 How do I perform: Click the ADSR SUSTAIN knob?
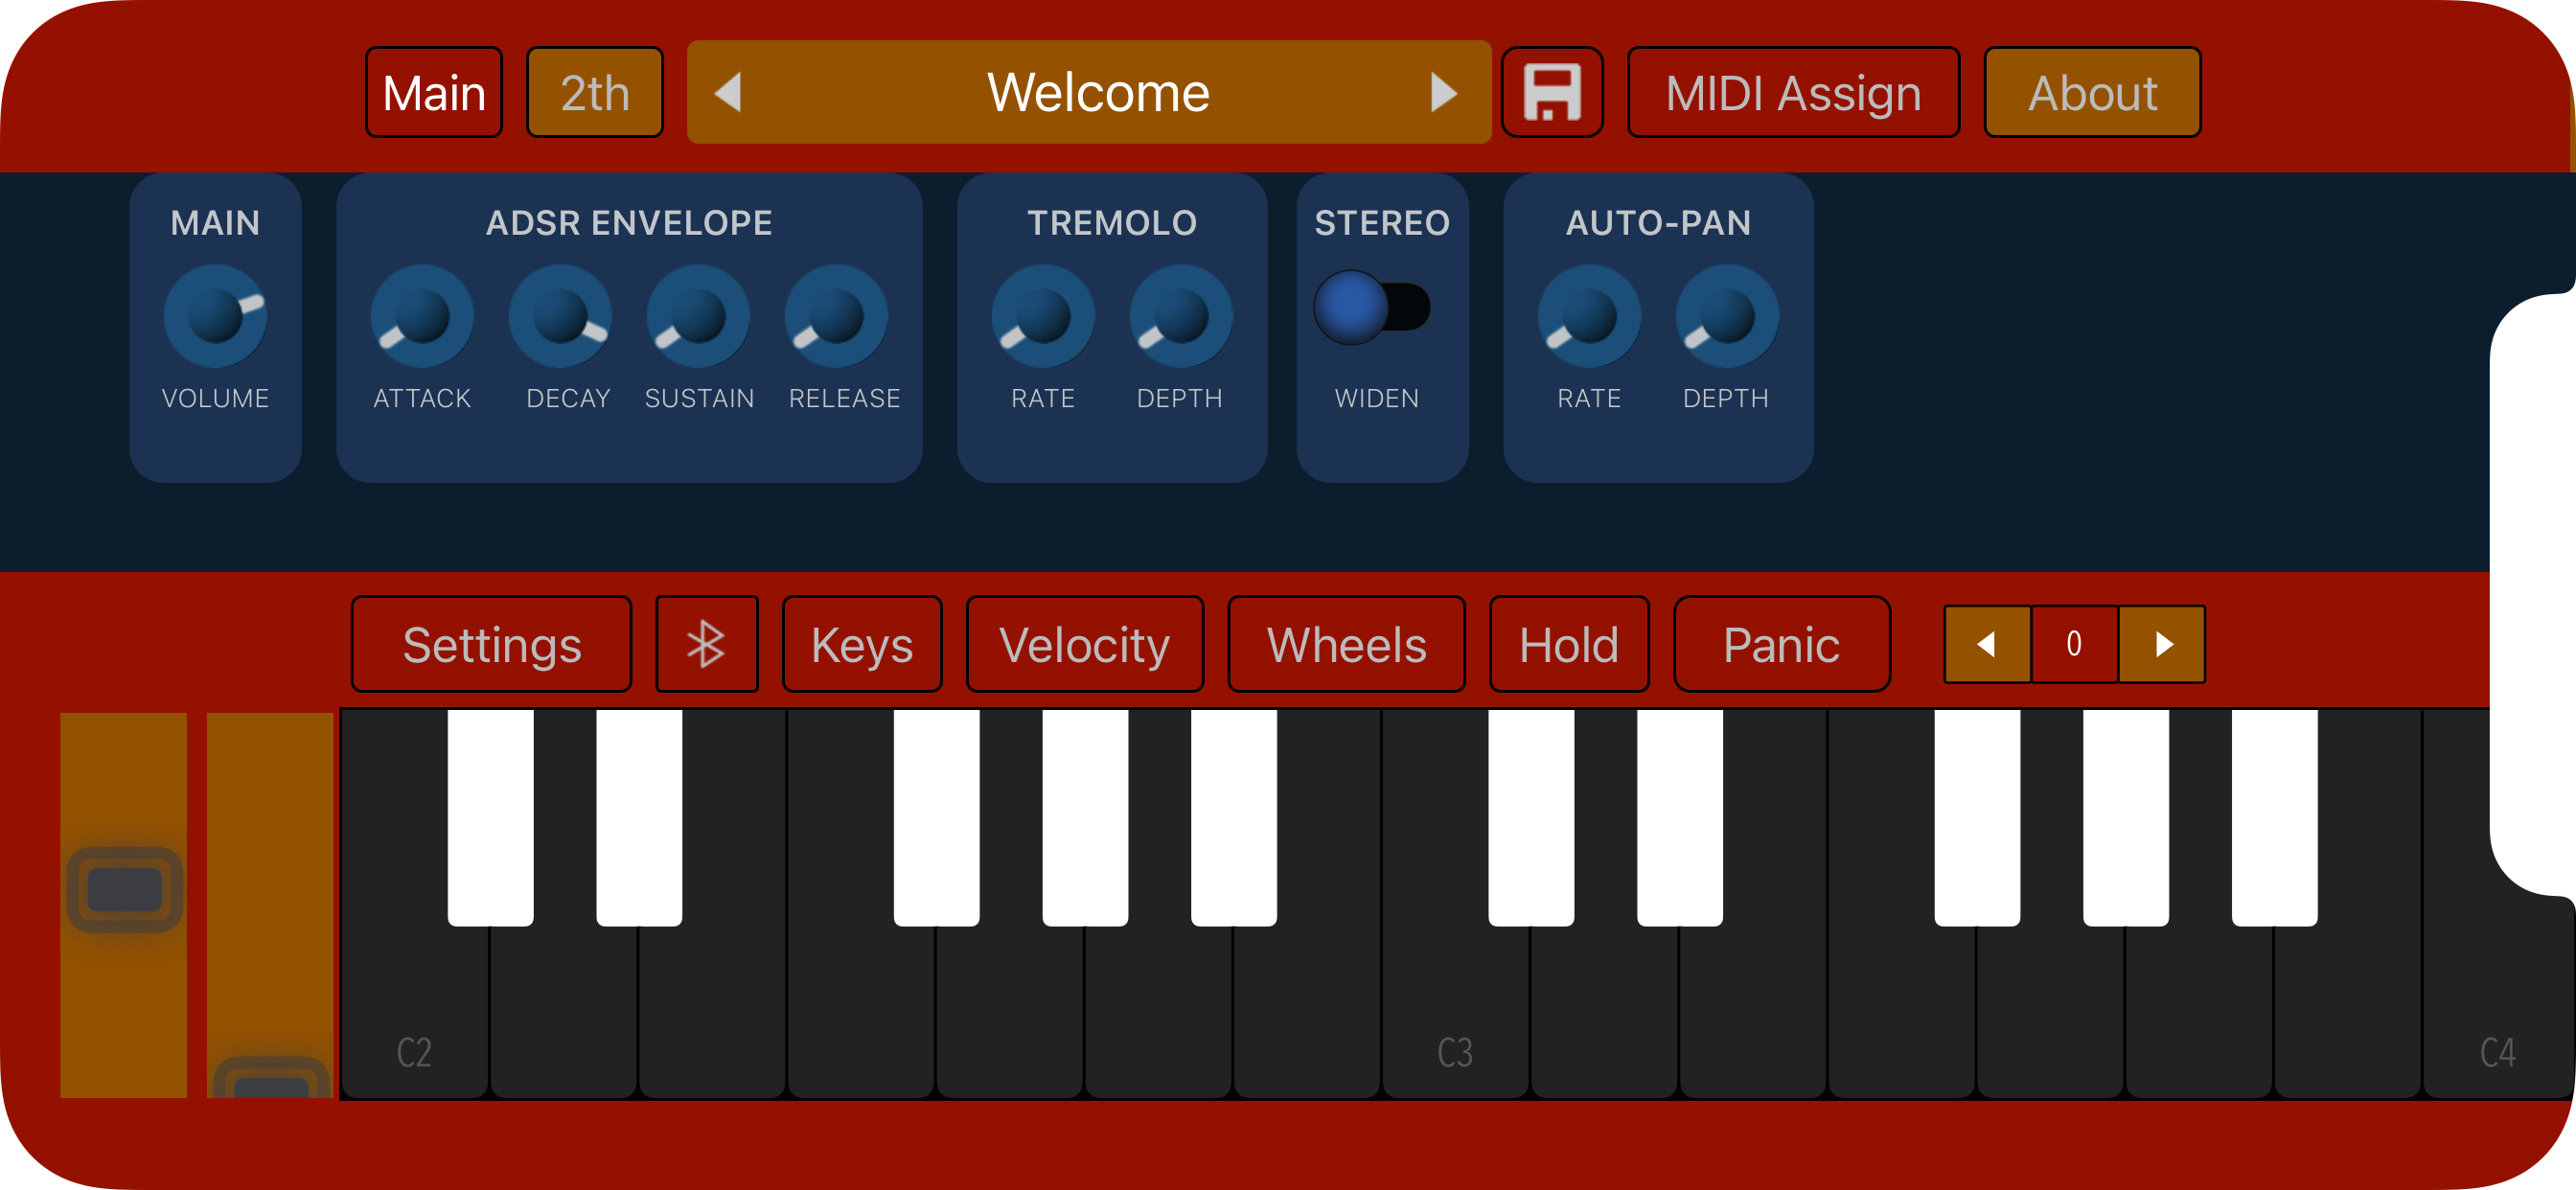(698, 316)
